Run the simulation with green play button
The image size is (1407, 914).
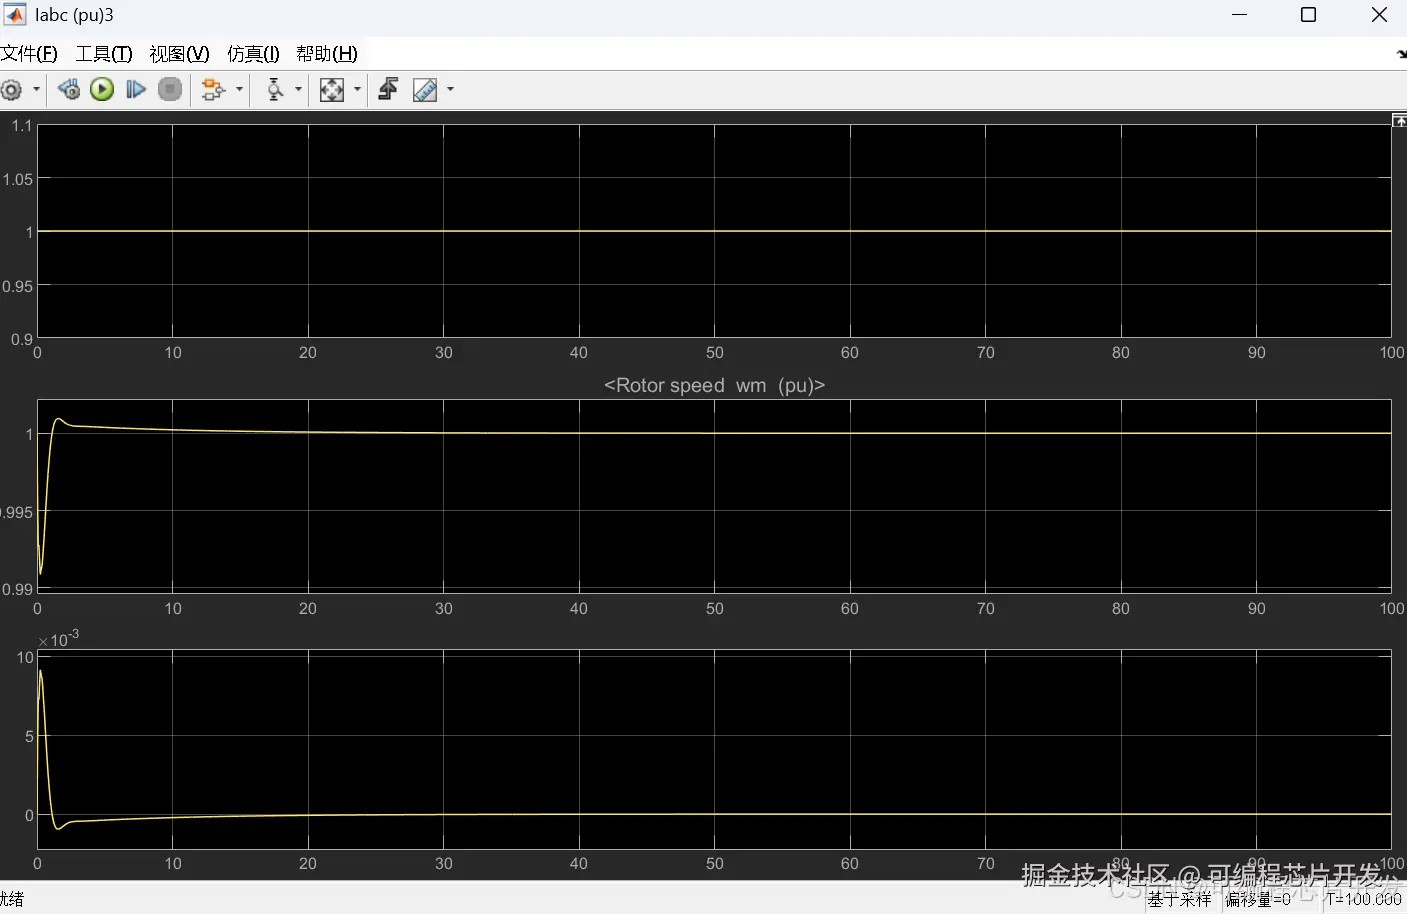coord(102,90)
